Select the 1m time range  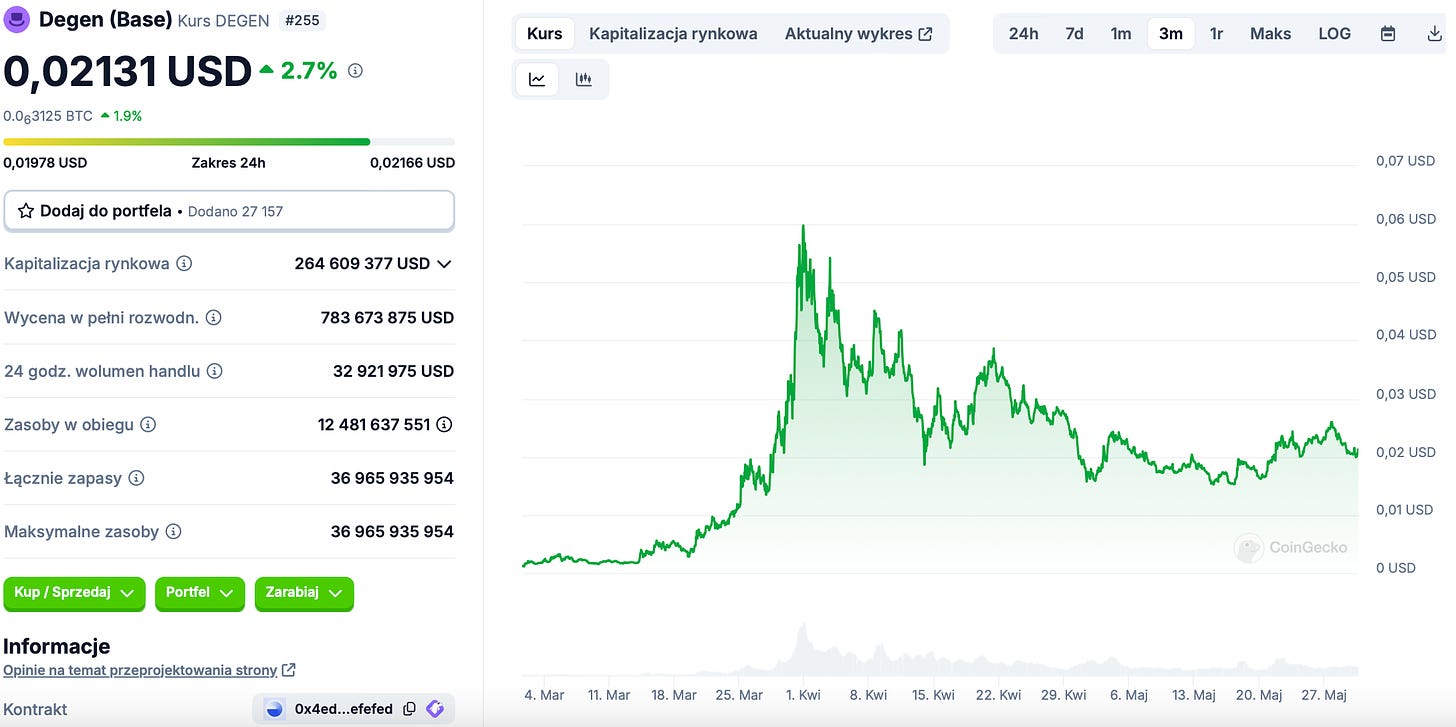pyautogui.click(x=1121, y=34)
